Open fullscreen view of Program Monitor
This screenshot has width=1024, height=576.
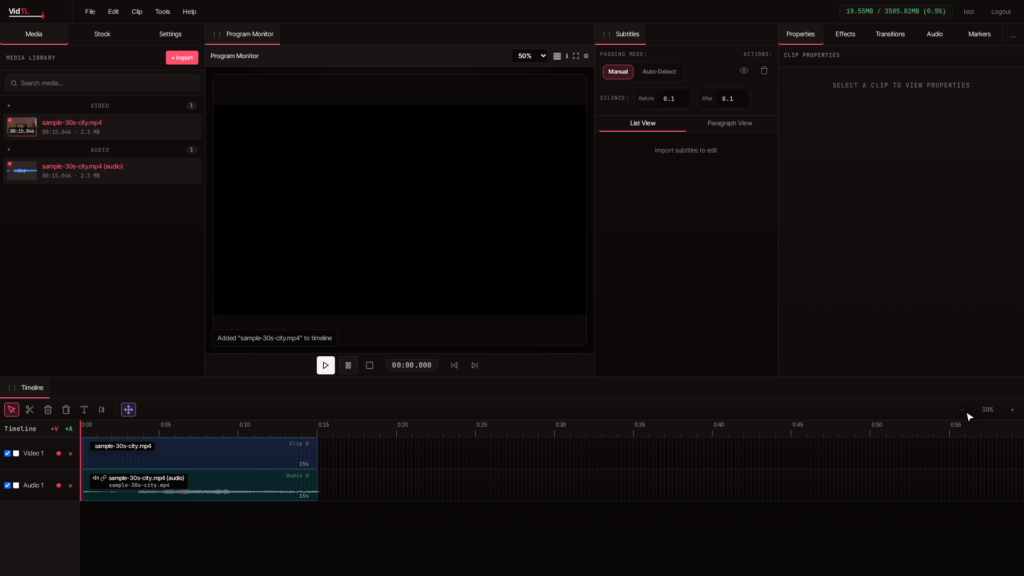pos(576,56)
